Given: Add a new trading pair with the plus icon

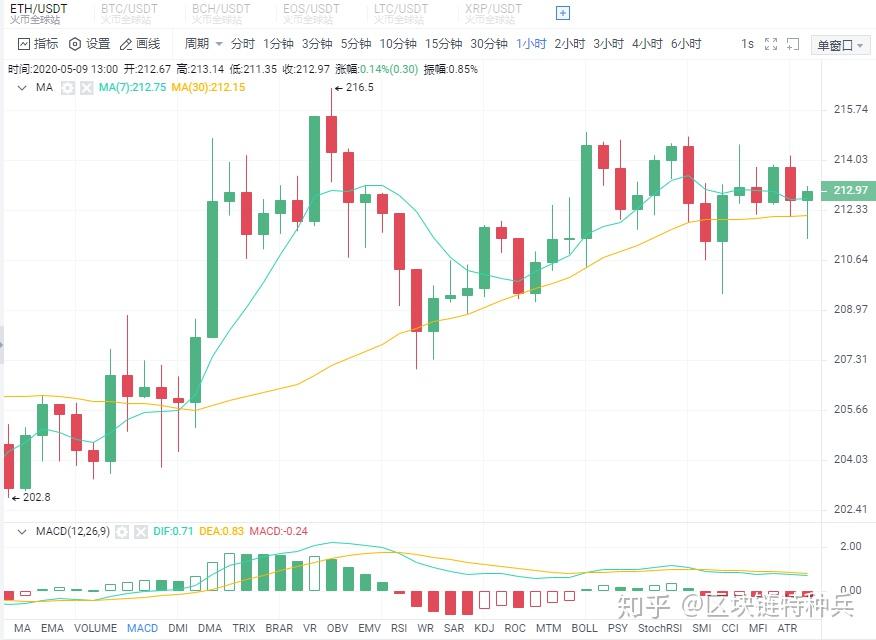Looking at the screenshot, I should click(561, 13).
